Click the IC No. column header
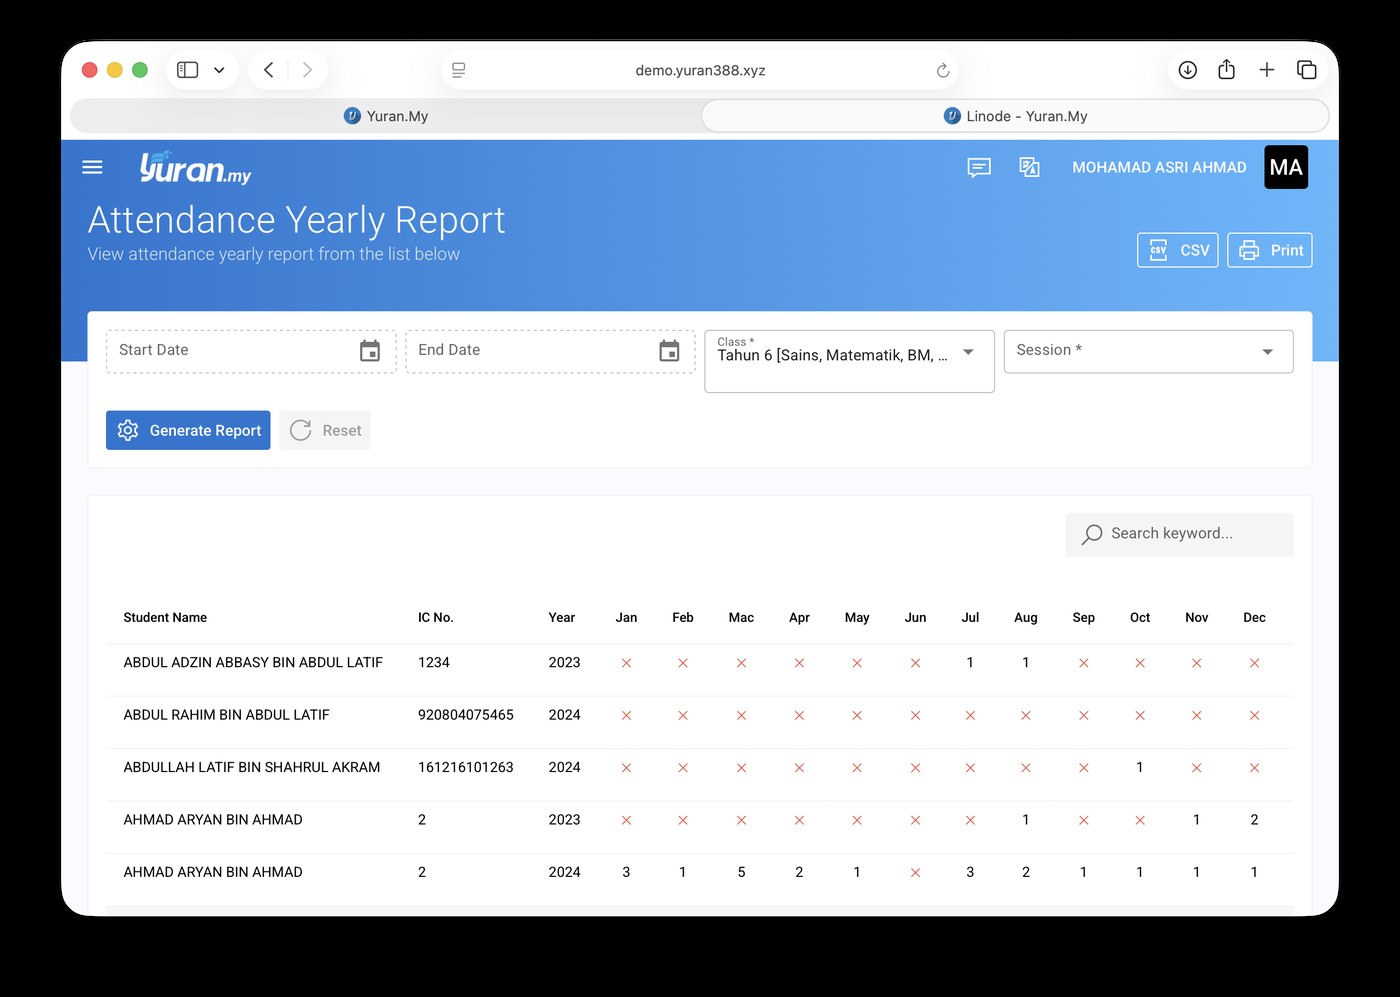 [x=436, y=617]
